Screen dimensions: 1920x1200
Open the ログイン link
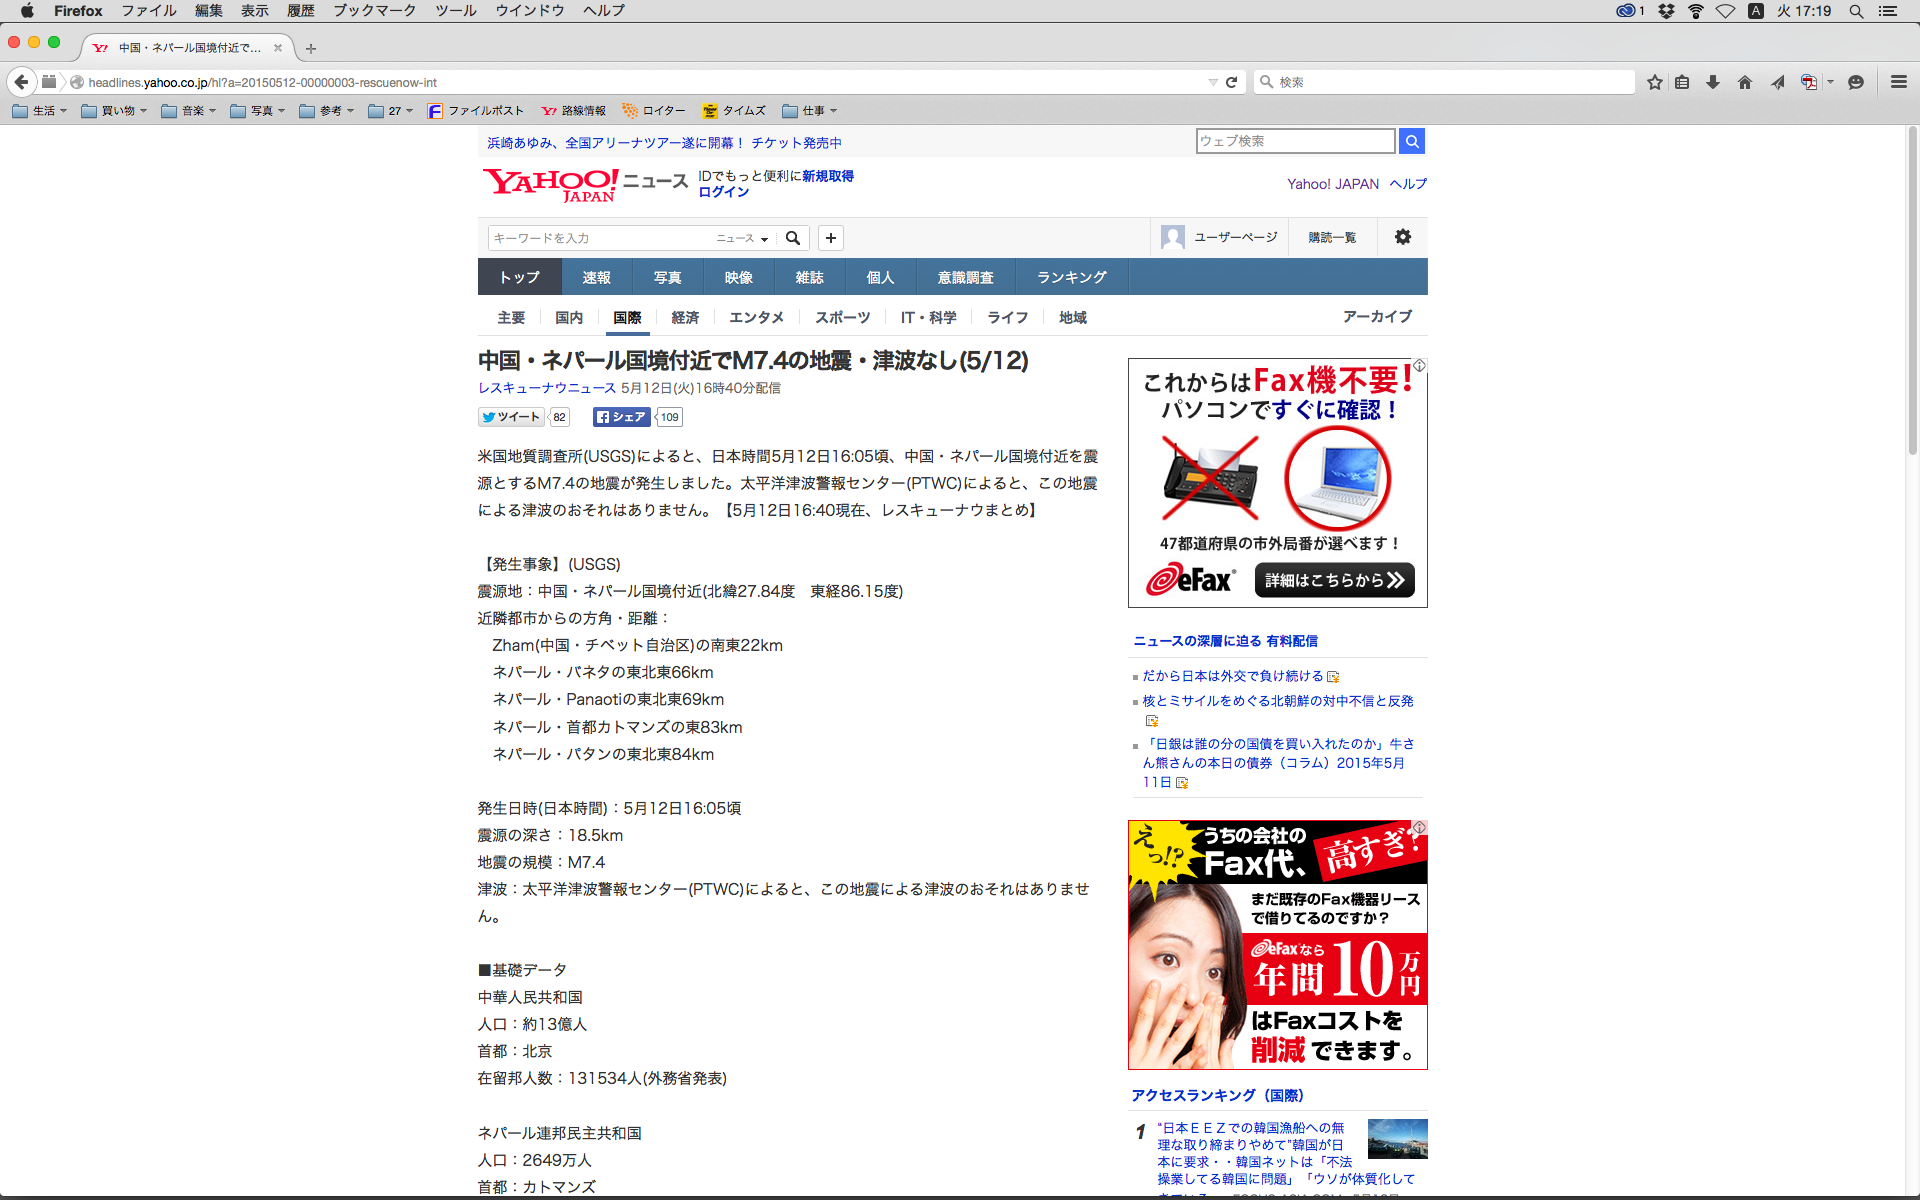[723, 192]
